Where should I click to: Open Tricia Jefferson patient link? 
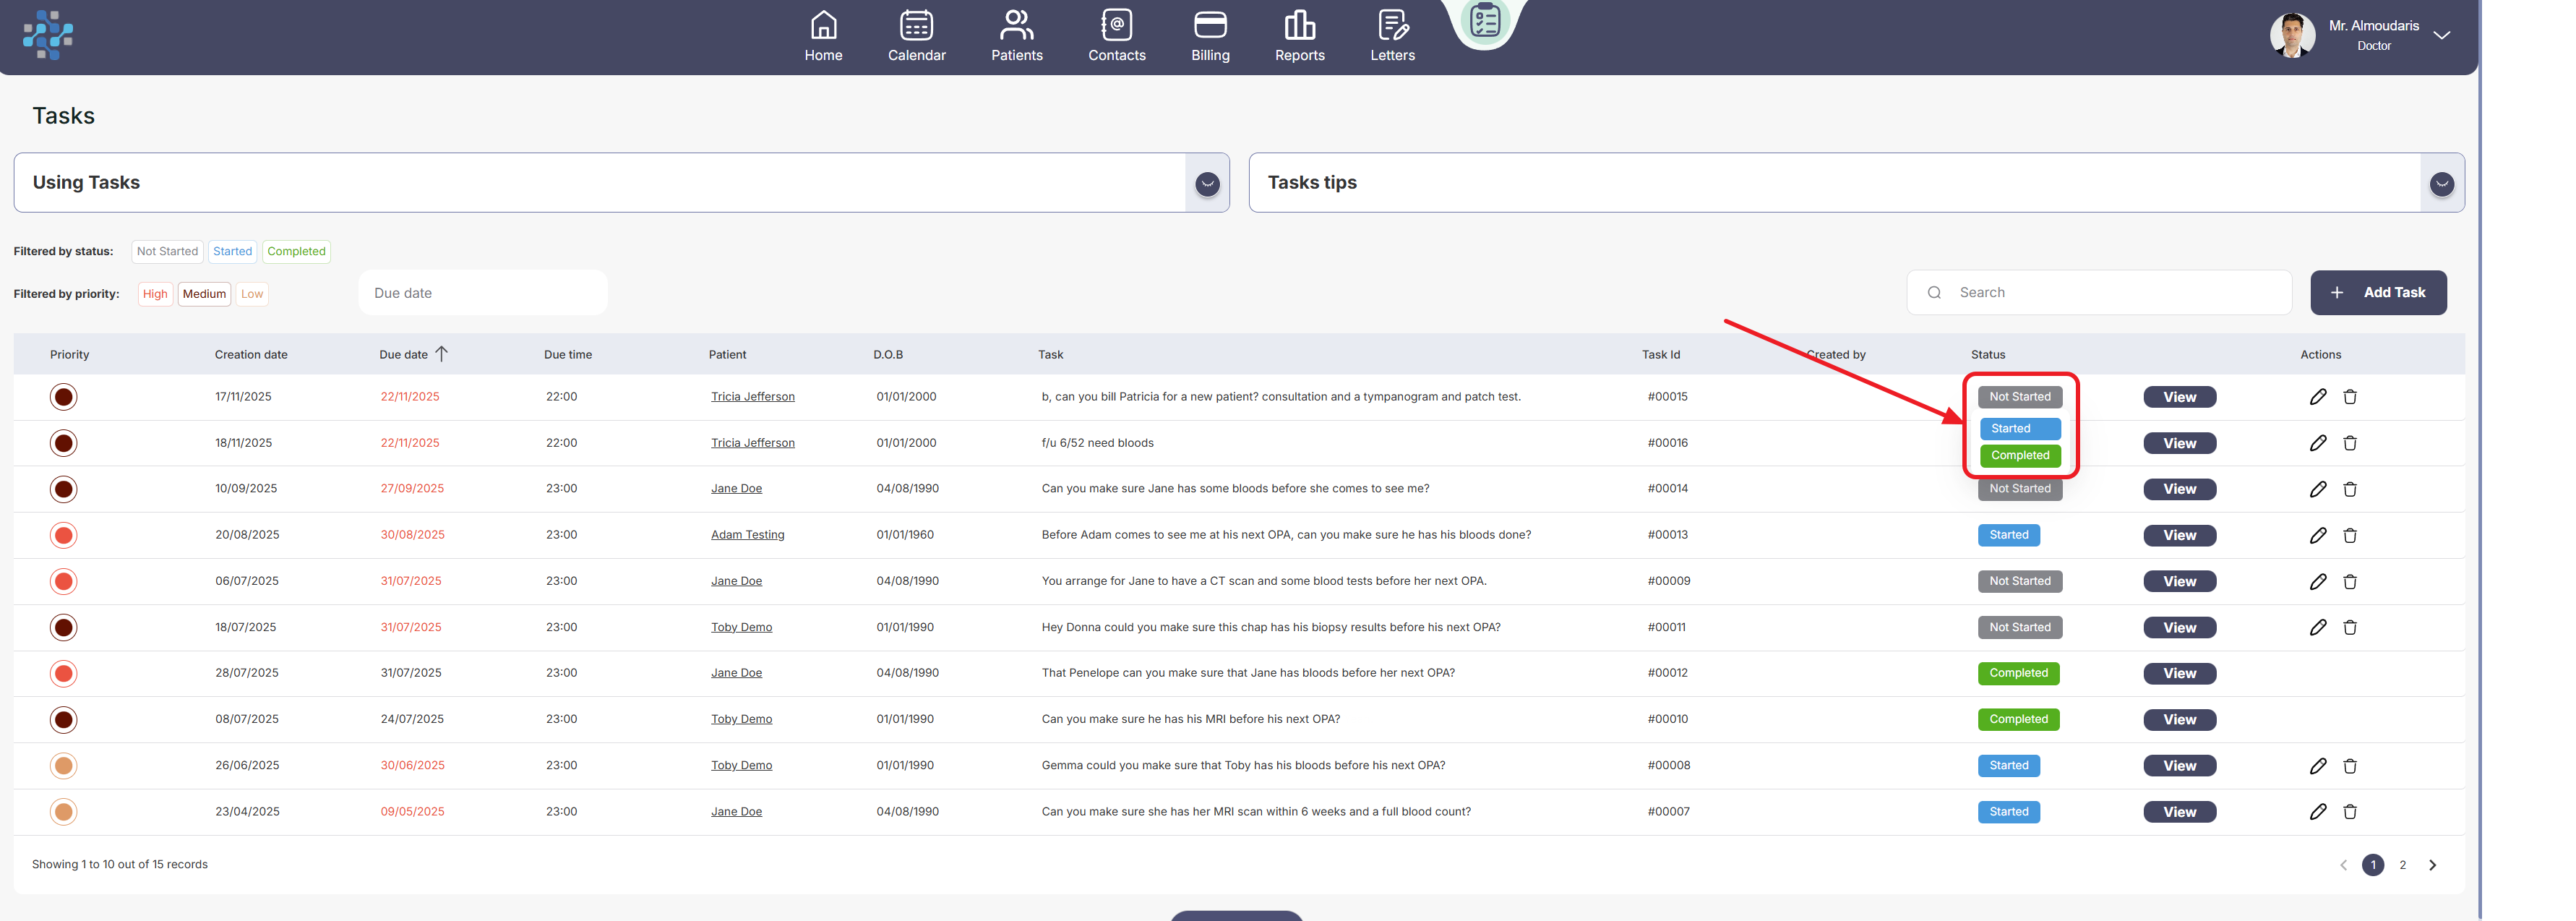752,397
